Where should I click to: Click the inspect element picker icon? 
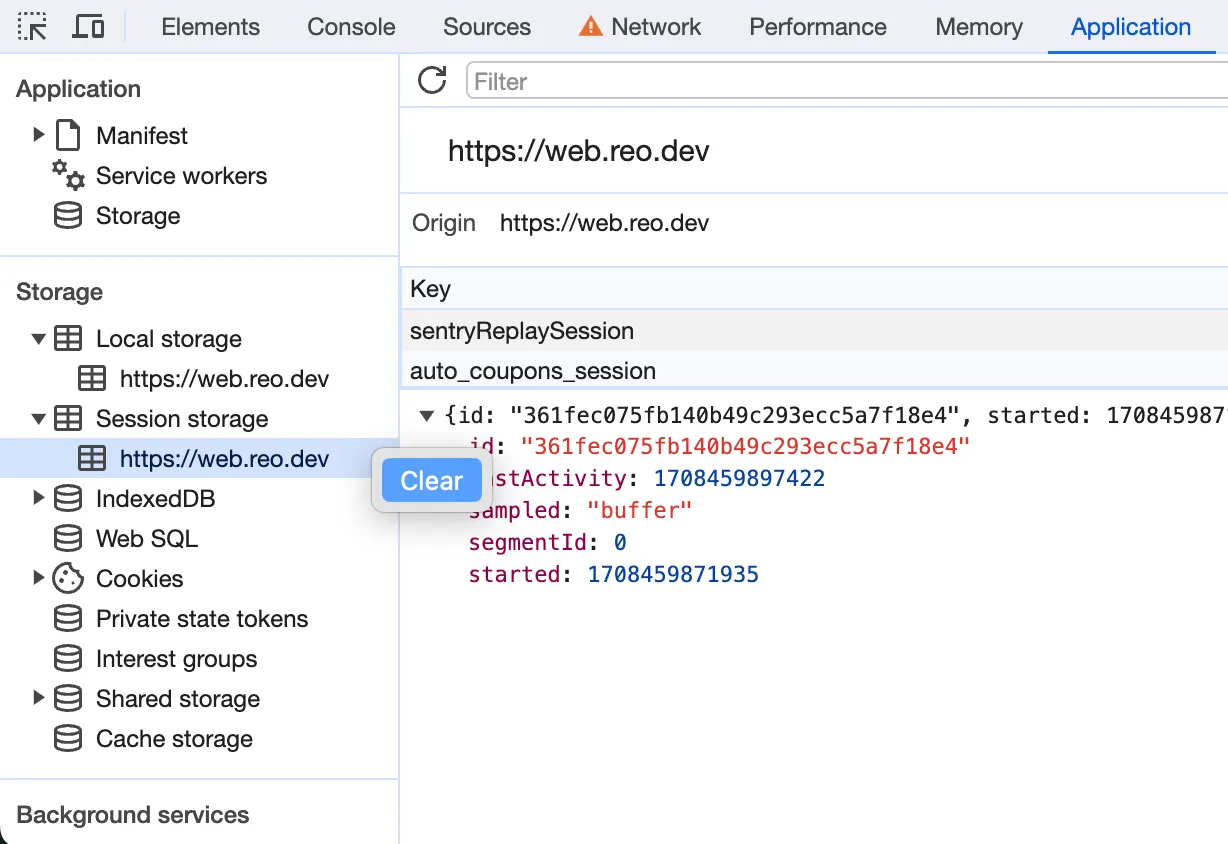click(33, 27)
